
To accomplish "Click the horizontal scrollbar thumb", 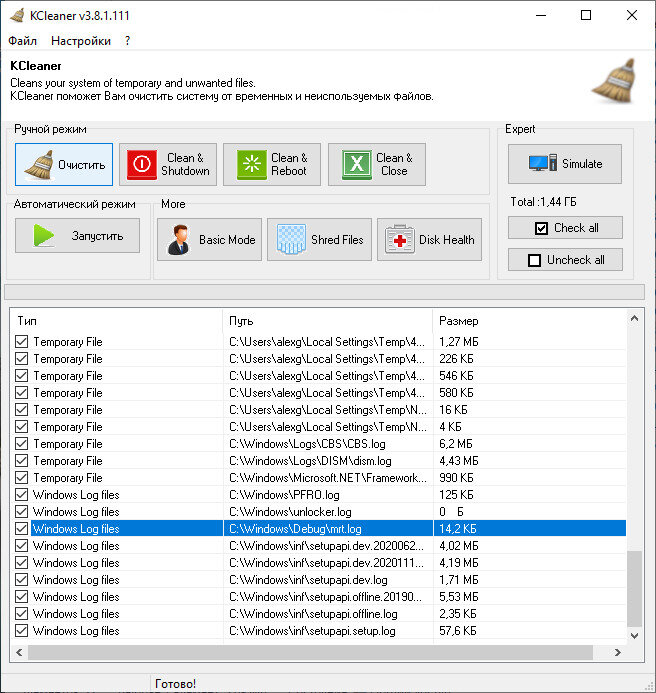I will pos(310,652).
